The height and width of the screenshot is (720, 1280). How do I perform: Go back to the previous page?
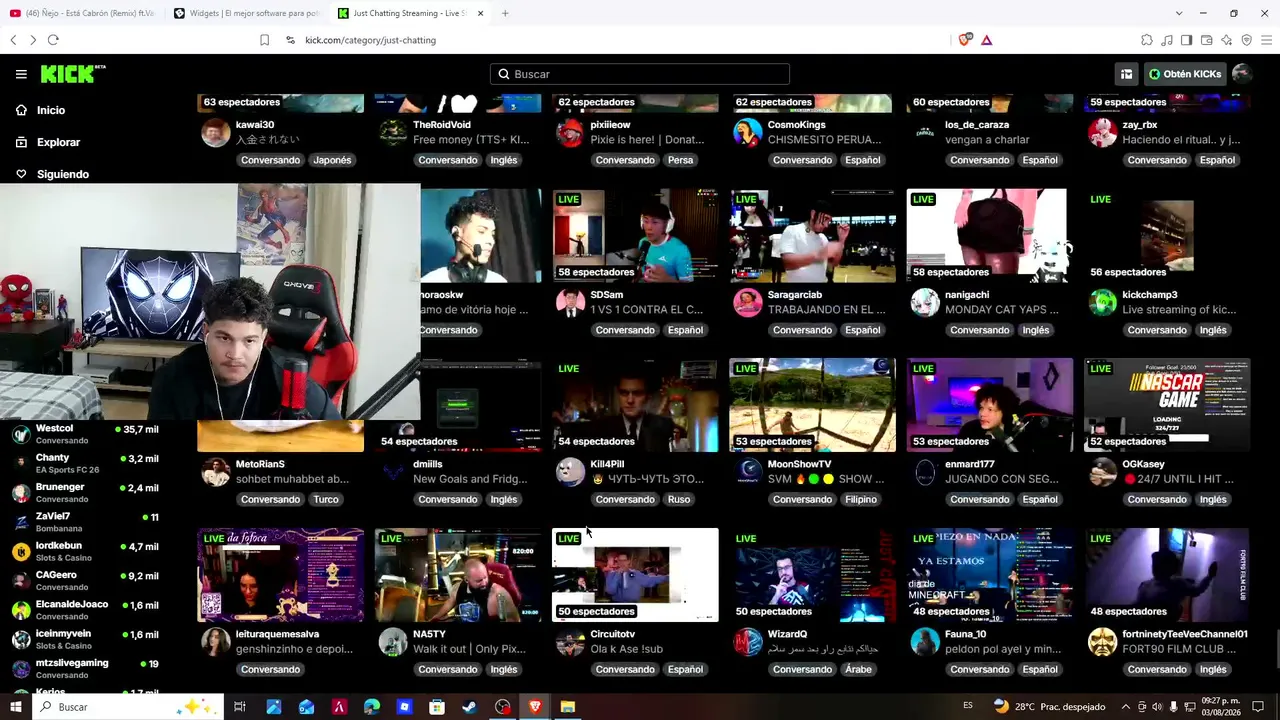click(x=13, y=40)
